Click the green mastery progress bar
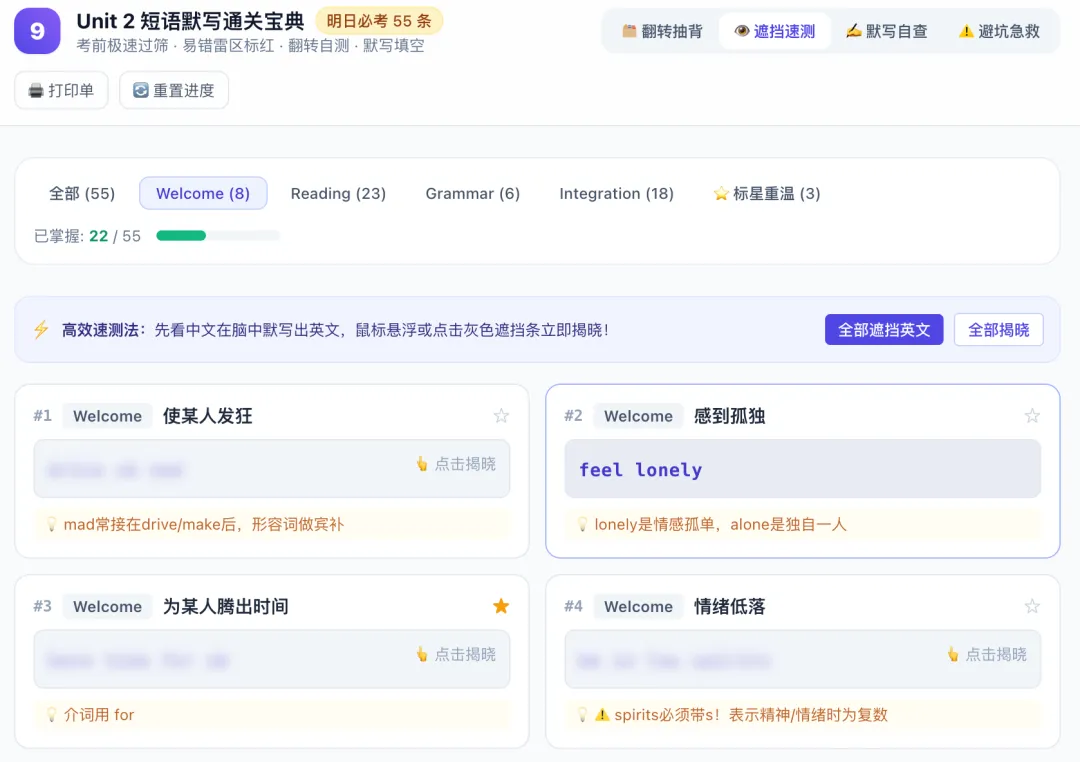The height and width of the screenshot is (762, 1080). tap(218, 236)
